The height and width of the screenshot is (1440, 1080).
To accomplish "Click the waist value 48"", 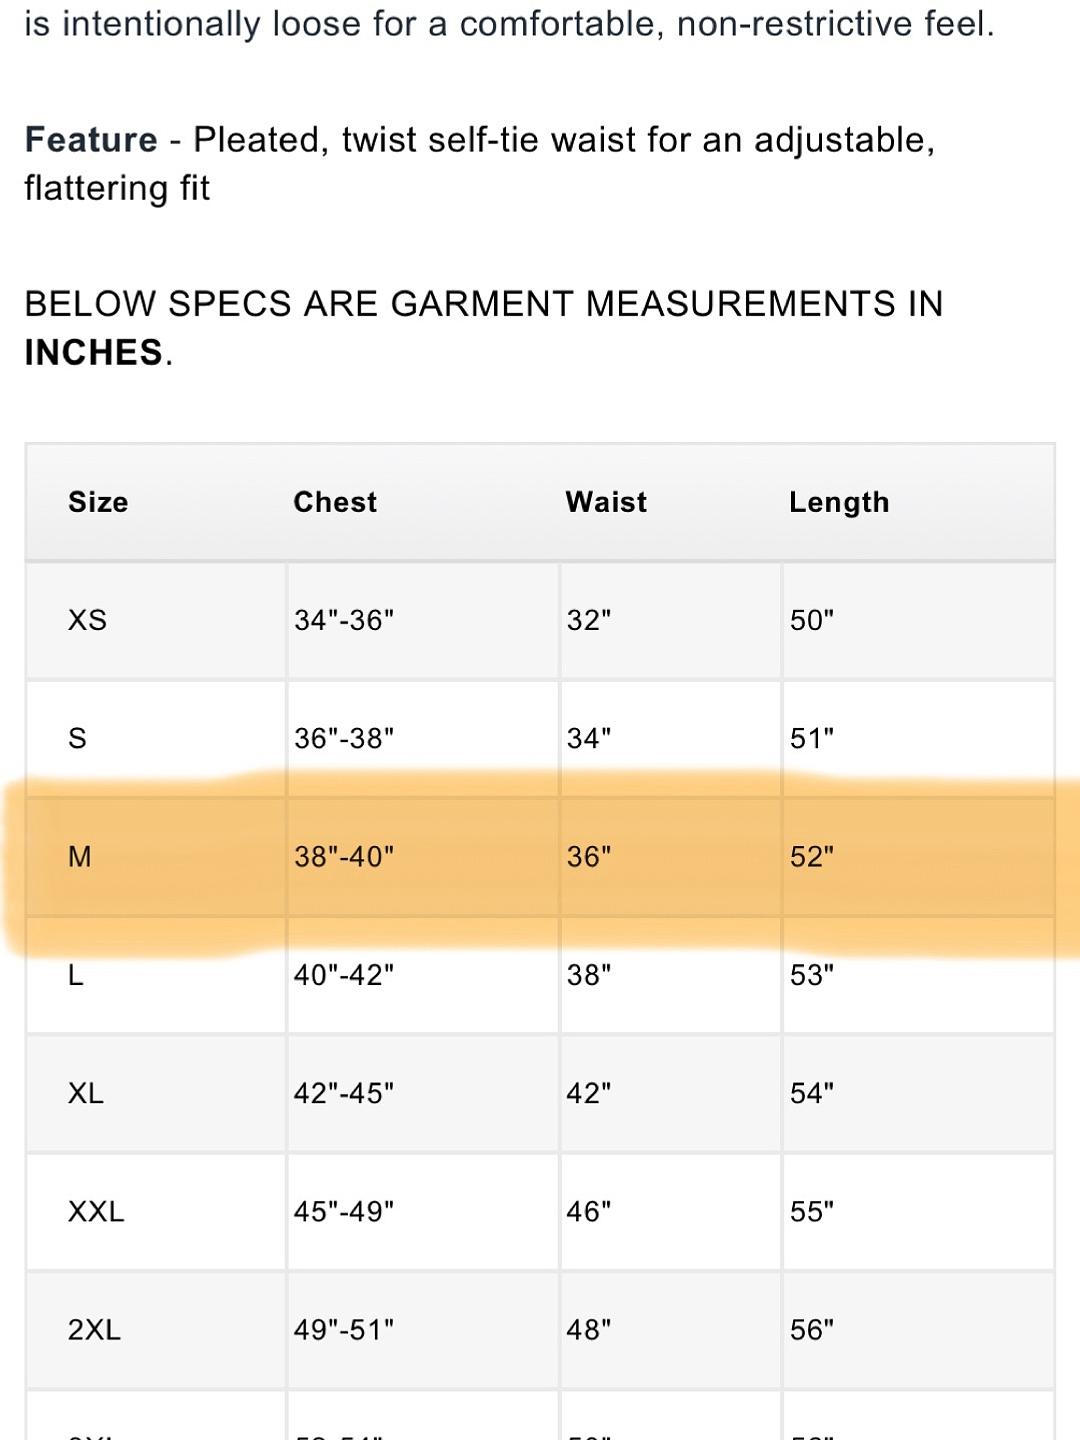I will click(589, 1330).
